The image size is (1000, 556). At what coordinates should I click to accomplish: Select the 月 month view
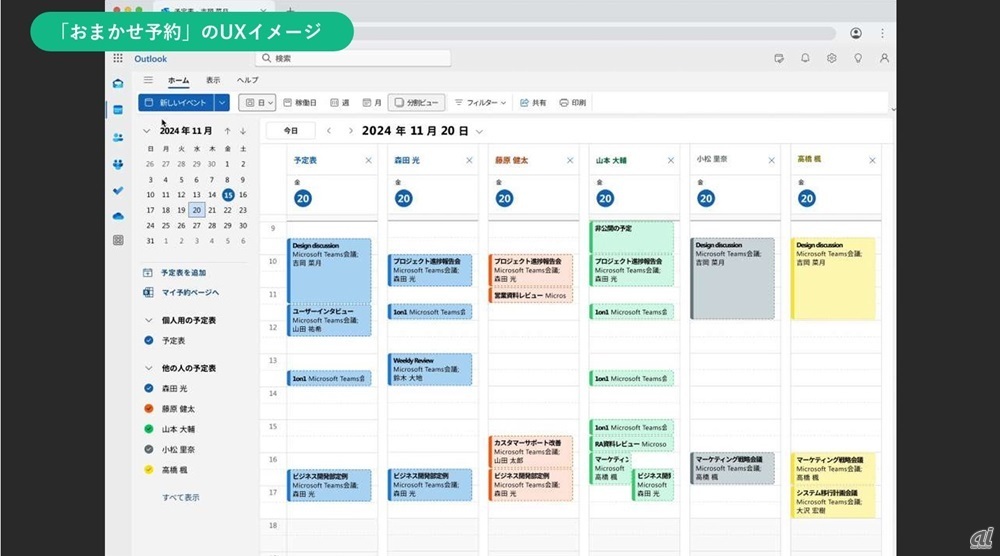click(372, 103)
